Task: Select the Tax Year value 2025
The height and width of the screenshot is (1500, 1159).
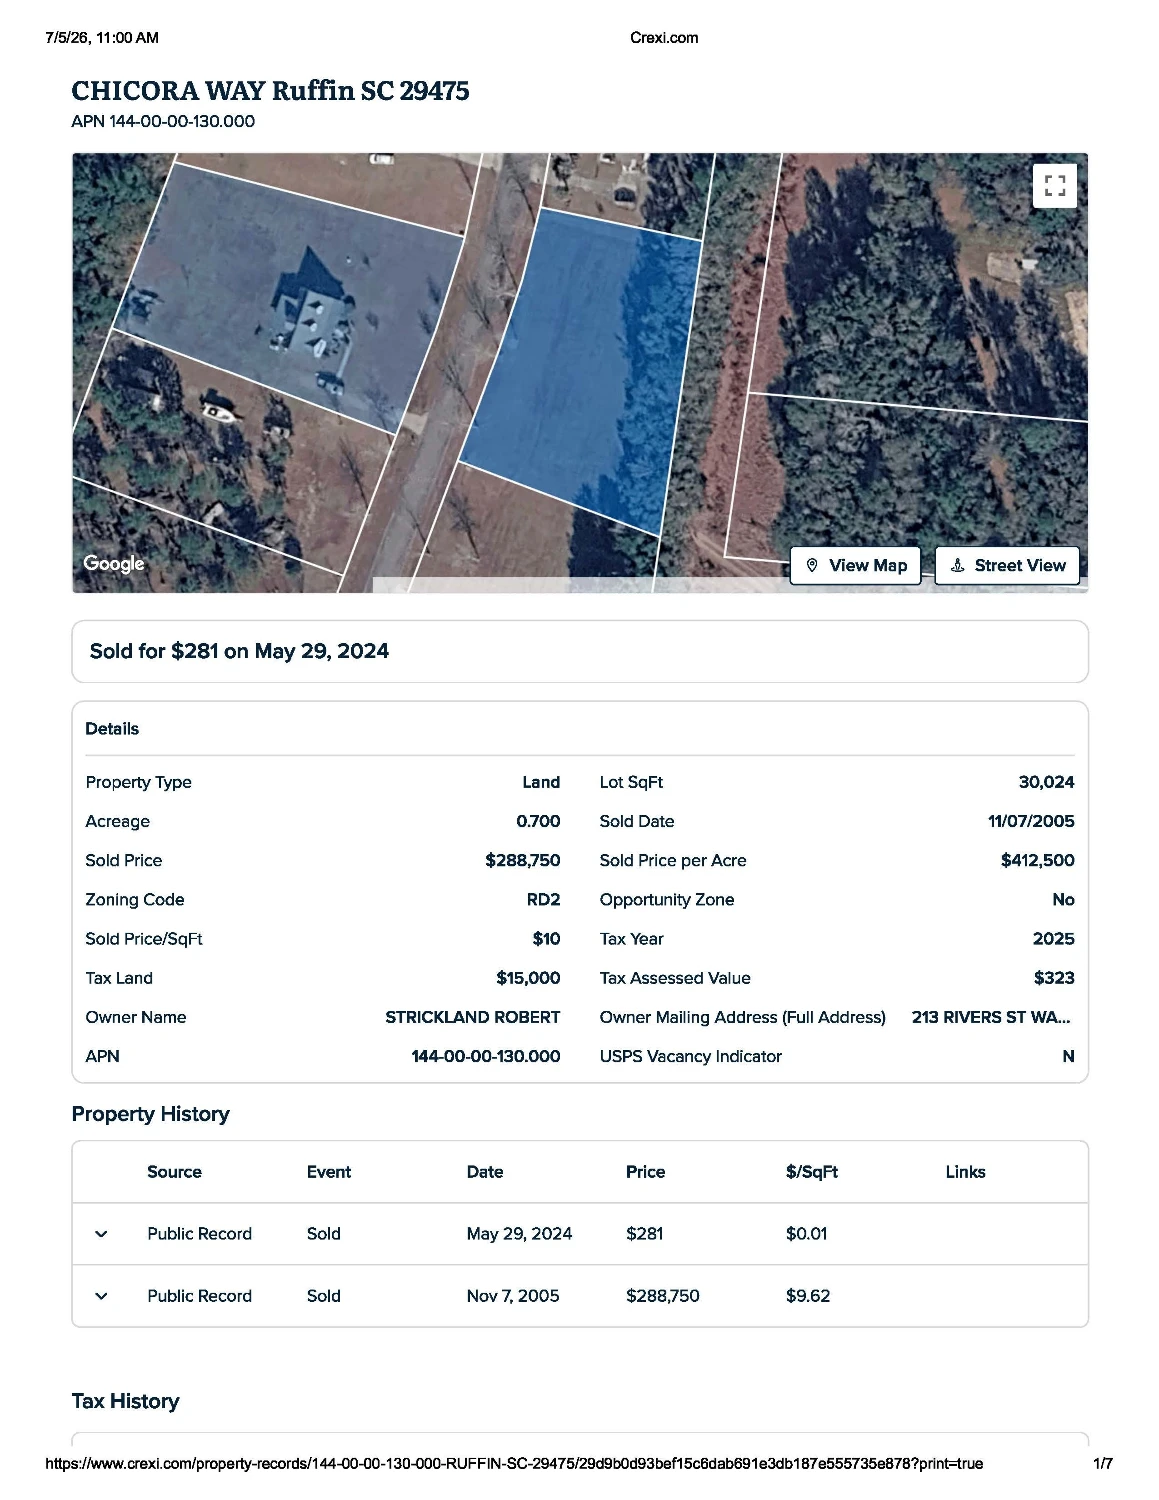Action: (1053, 939)
